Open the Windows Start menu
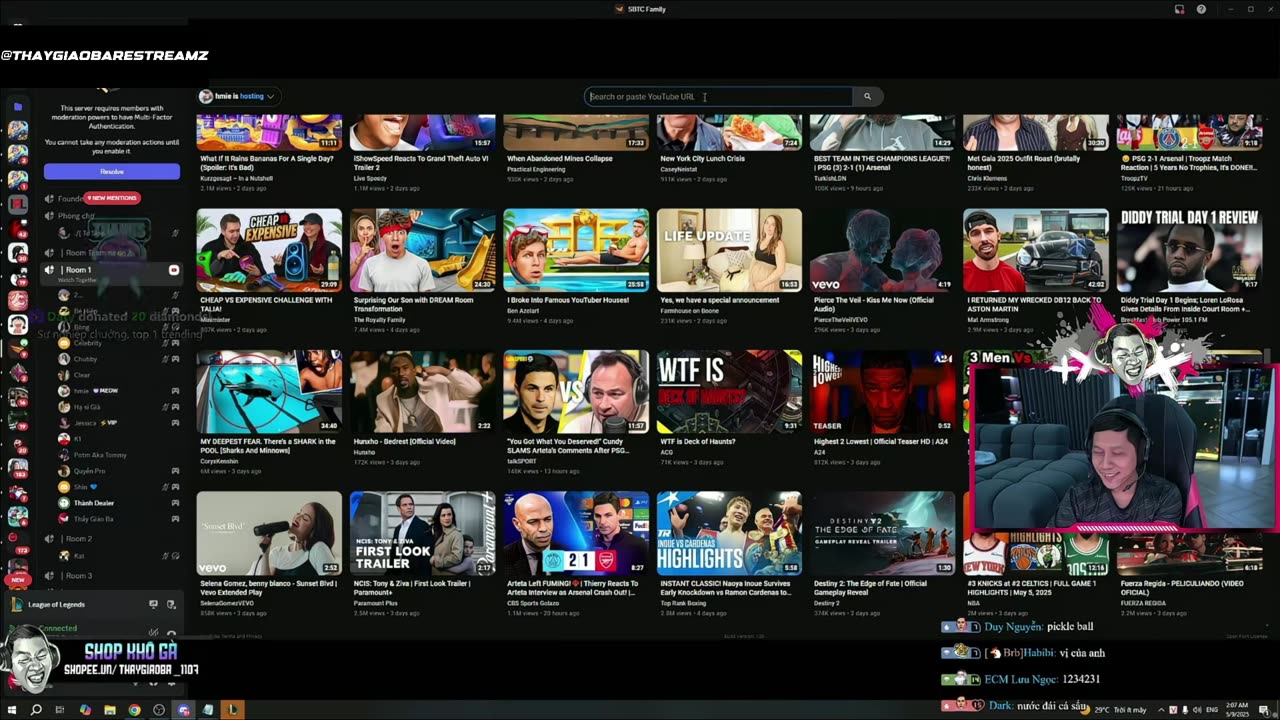This screenshot has height=720, width=1280. click(x=11, y=710)
